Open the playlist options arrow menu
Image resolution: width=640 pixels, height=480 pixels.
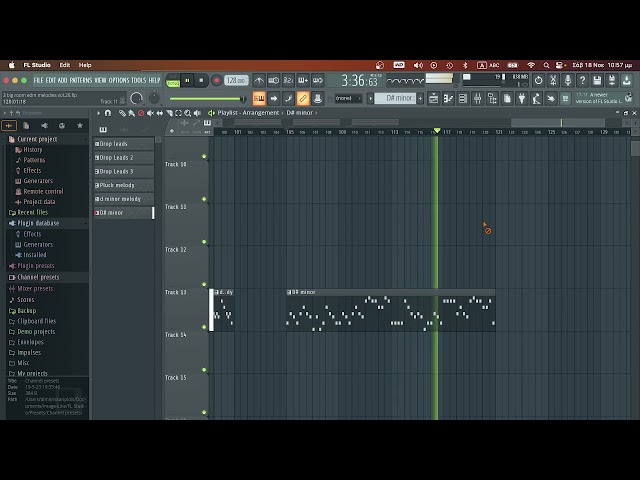coord(98,113)
